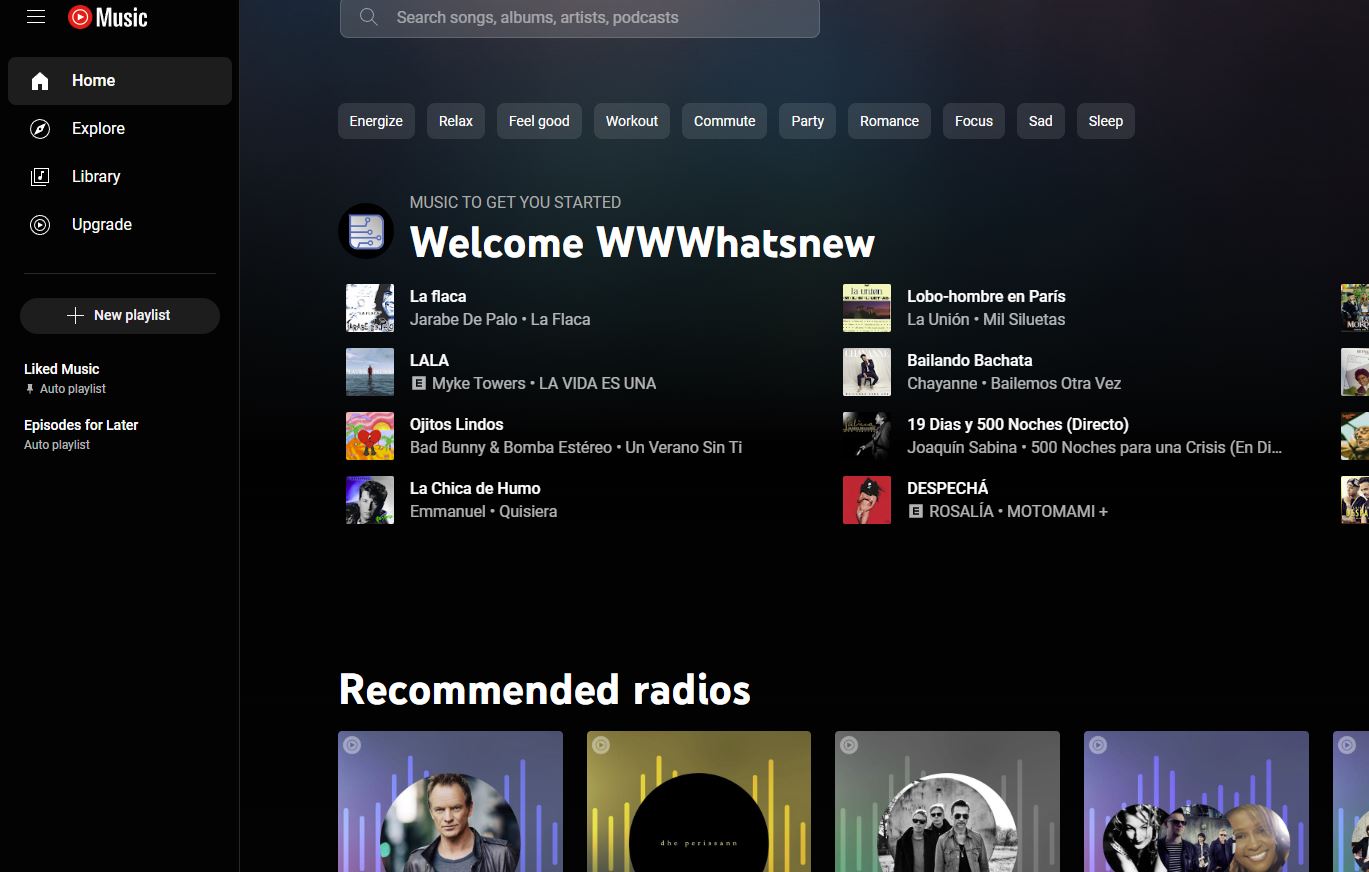
Task: Open the yellow recommended radio card
Action: coord(699,801)
